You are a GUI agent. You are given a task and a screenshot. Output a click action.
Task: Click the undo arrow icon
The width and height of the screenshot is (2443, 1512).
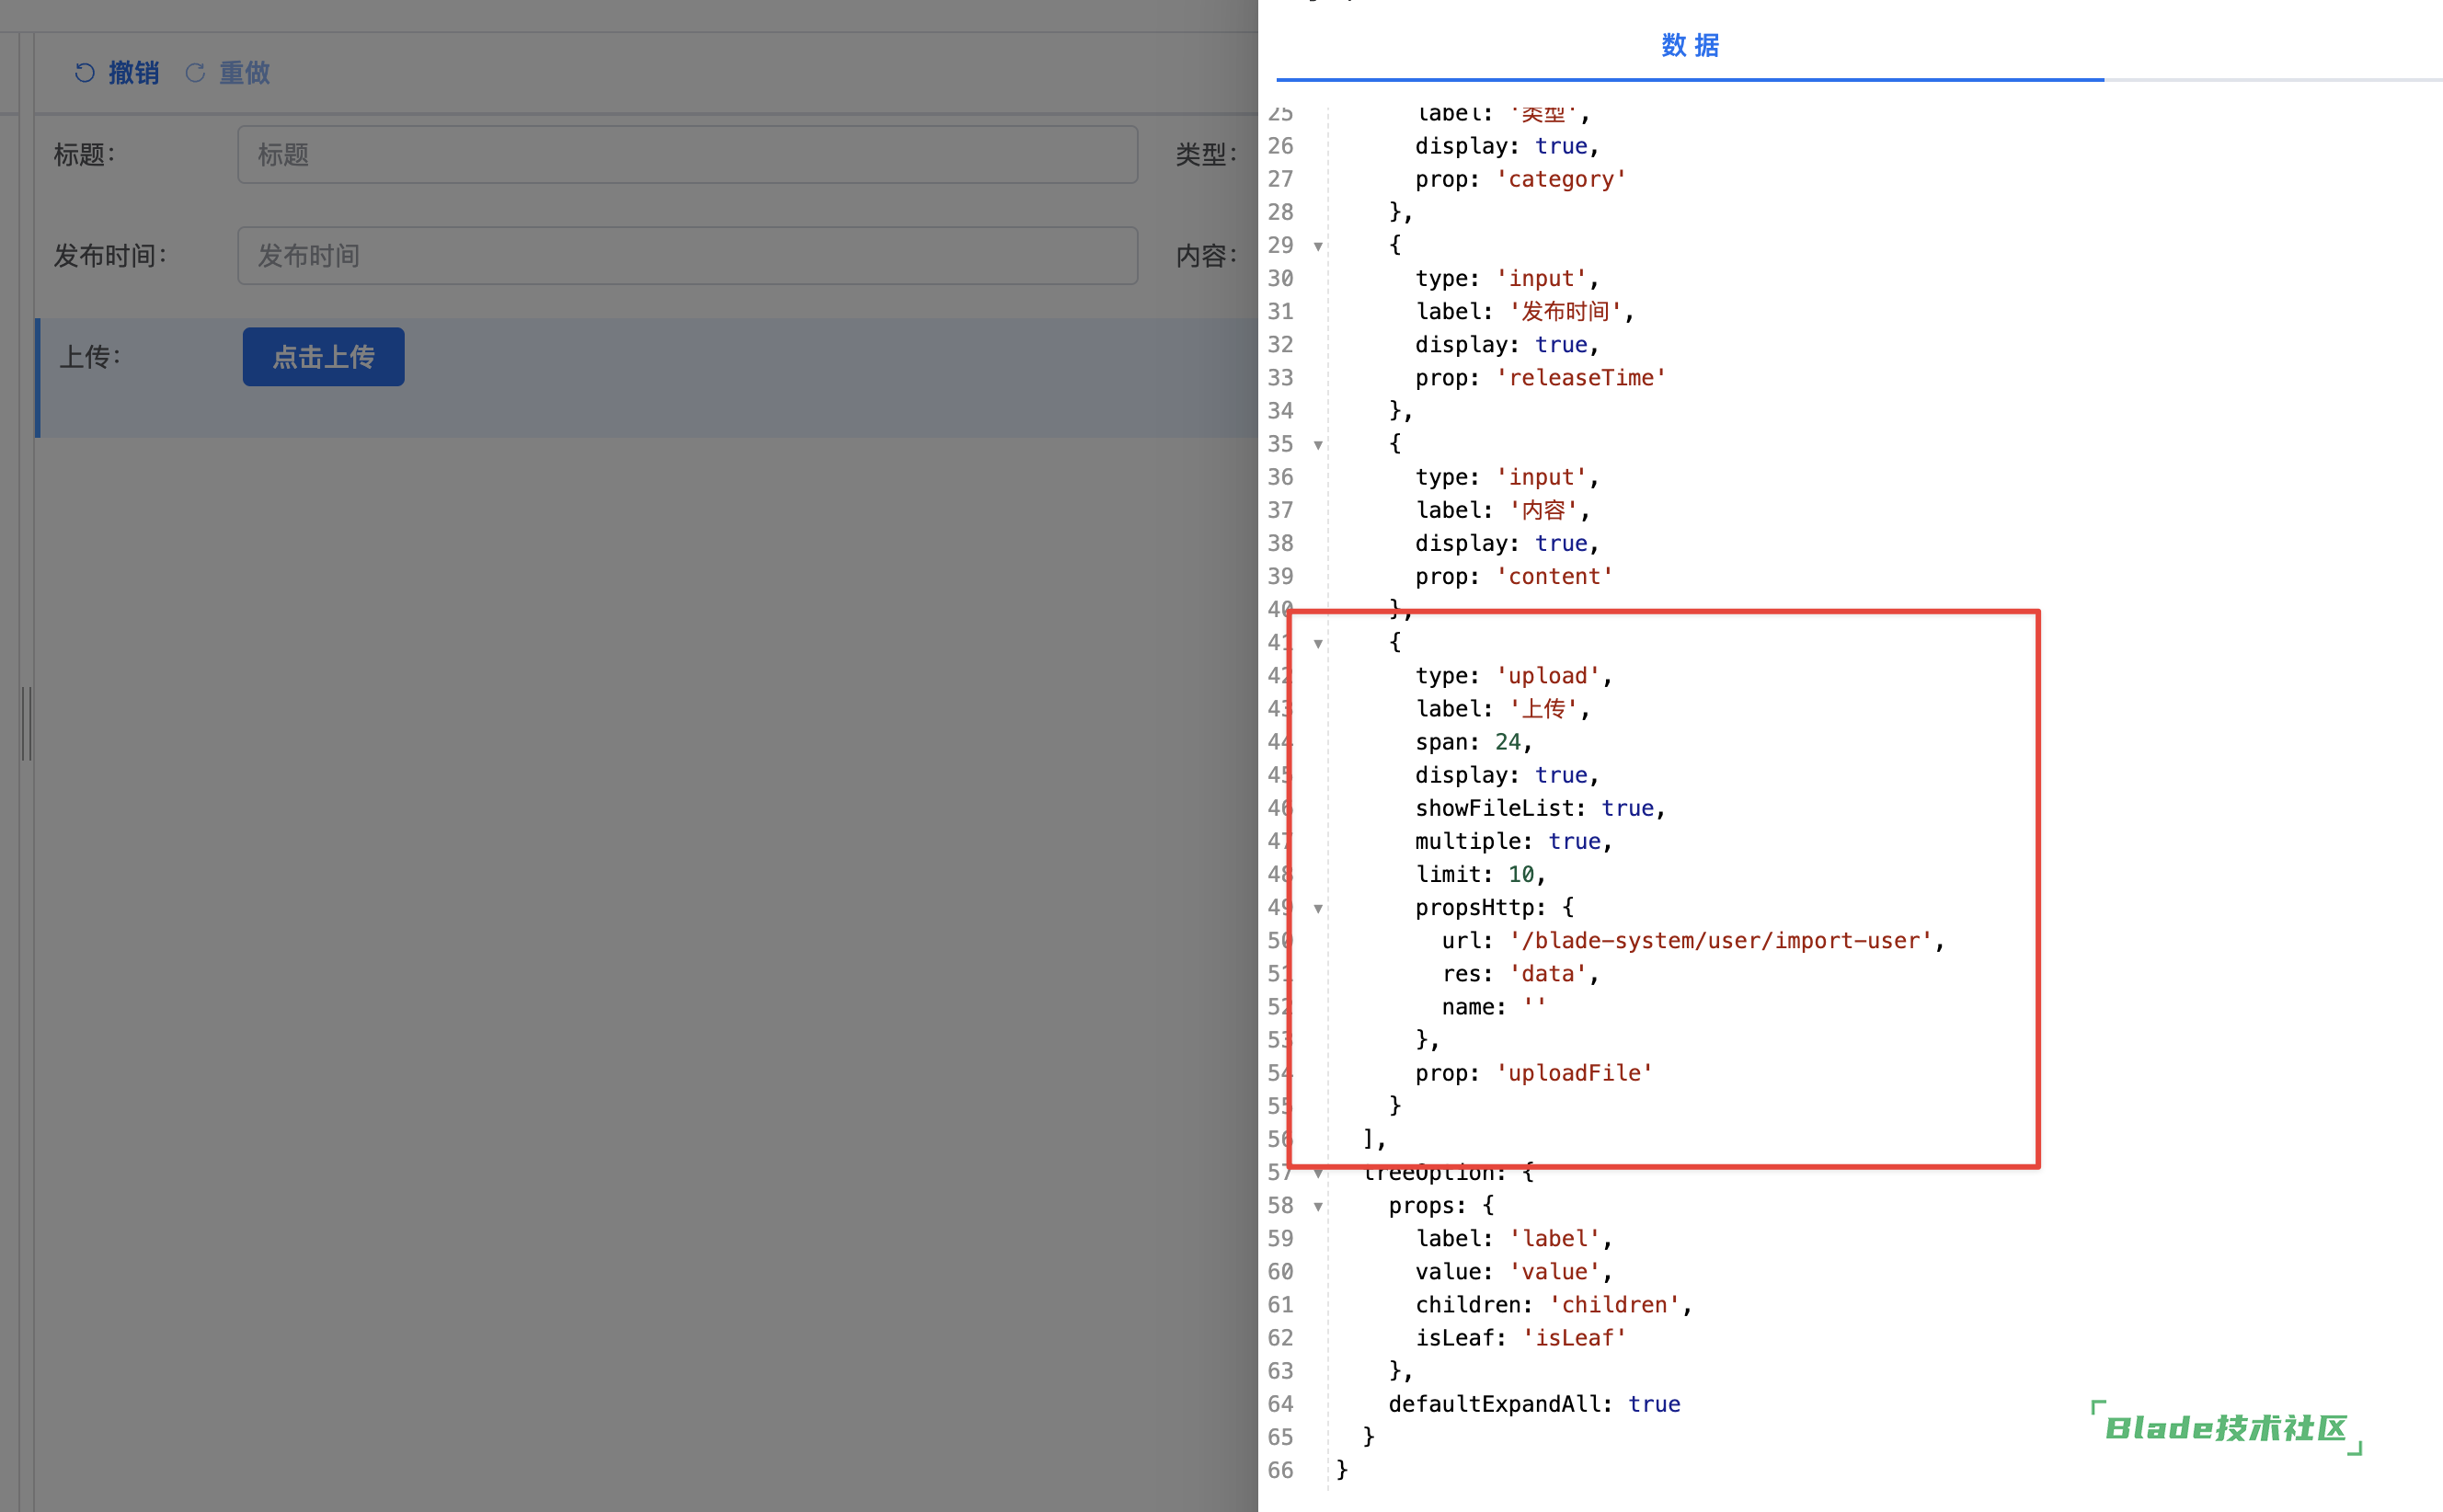84,73
